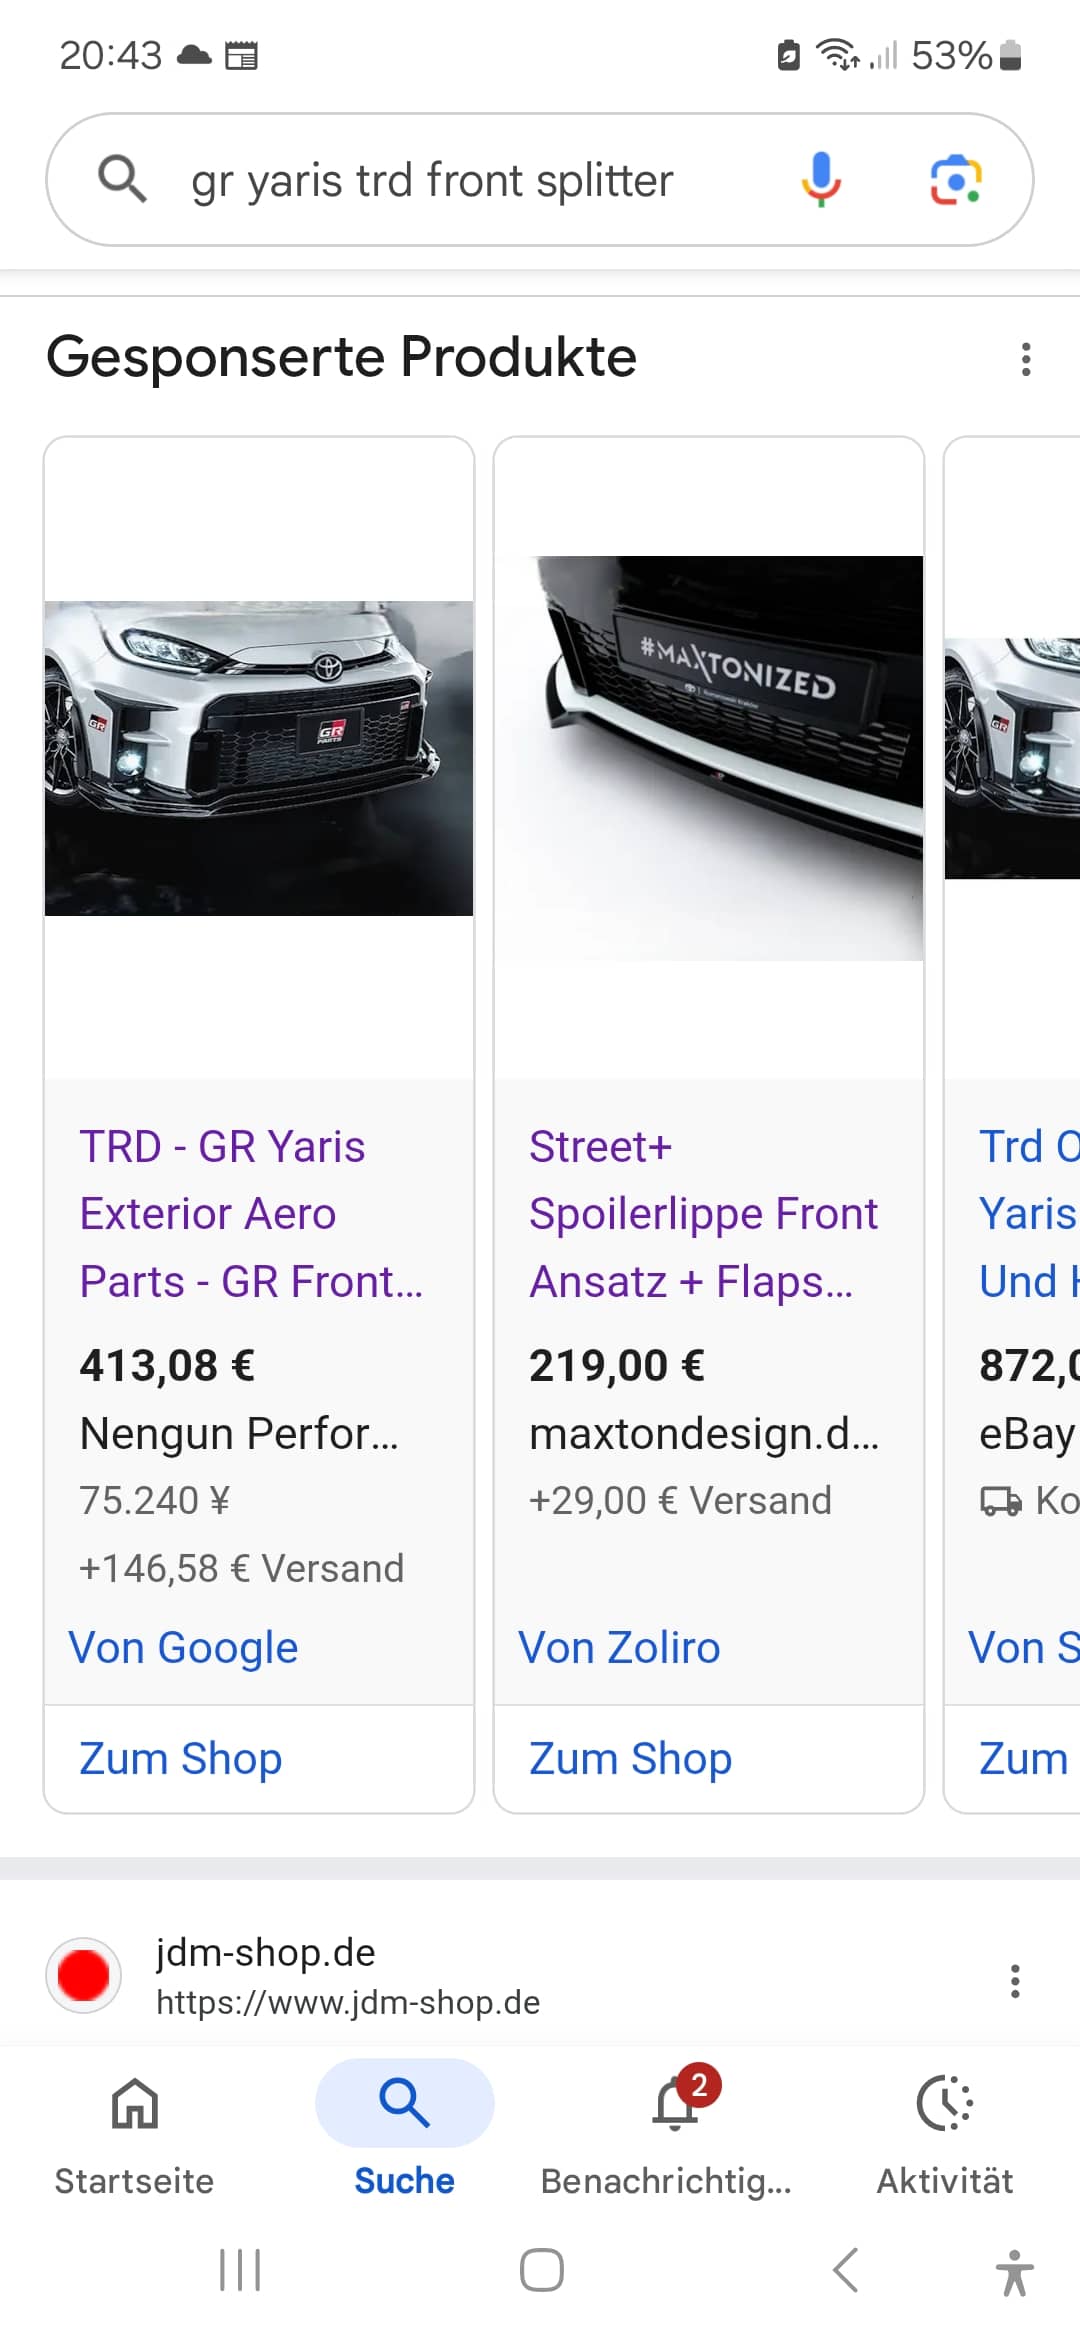Tap the accessibility shortcut icon

pos(1014,2272)
